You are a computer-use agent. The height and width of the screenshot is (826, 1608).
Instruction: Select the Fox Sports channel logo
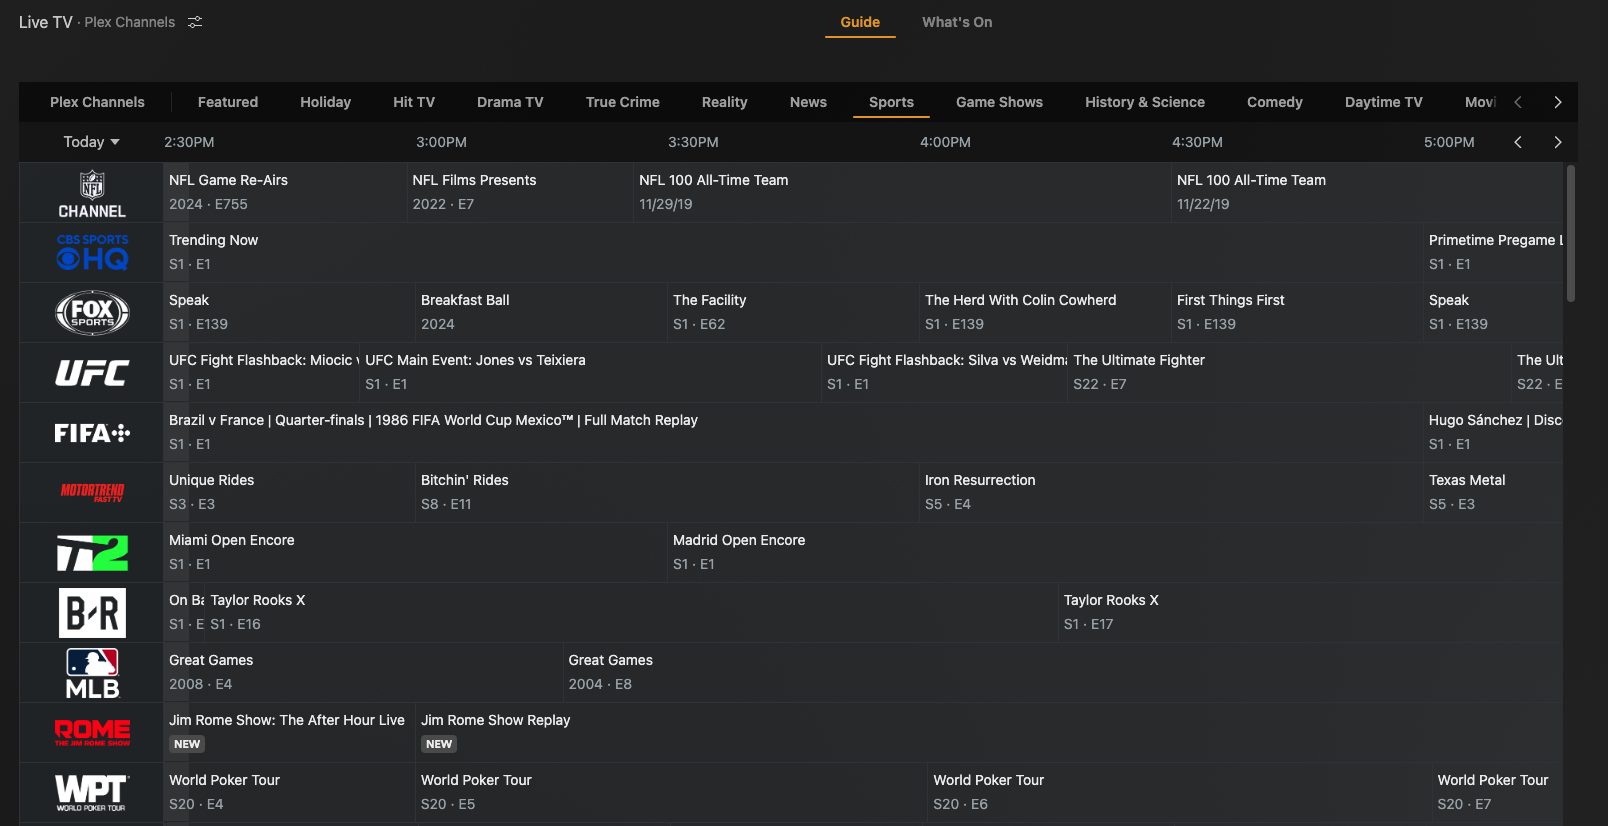pyautogui.click(x=92, y=313)
